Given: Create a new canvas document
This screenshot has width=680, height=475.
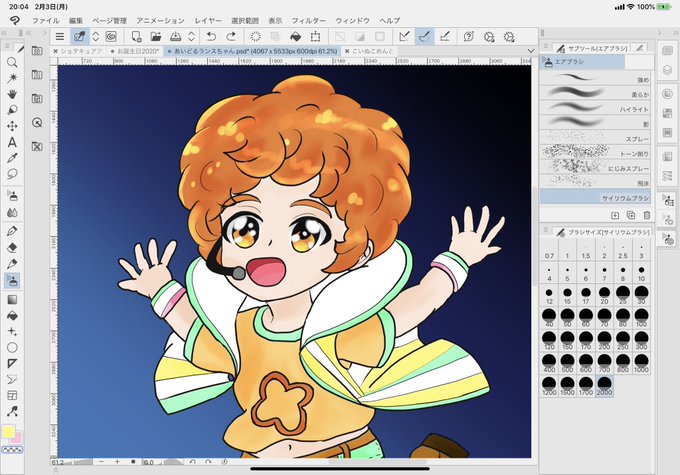Looking at the screenshot, I should pyautogui.click(x=136, y=37).
